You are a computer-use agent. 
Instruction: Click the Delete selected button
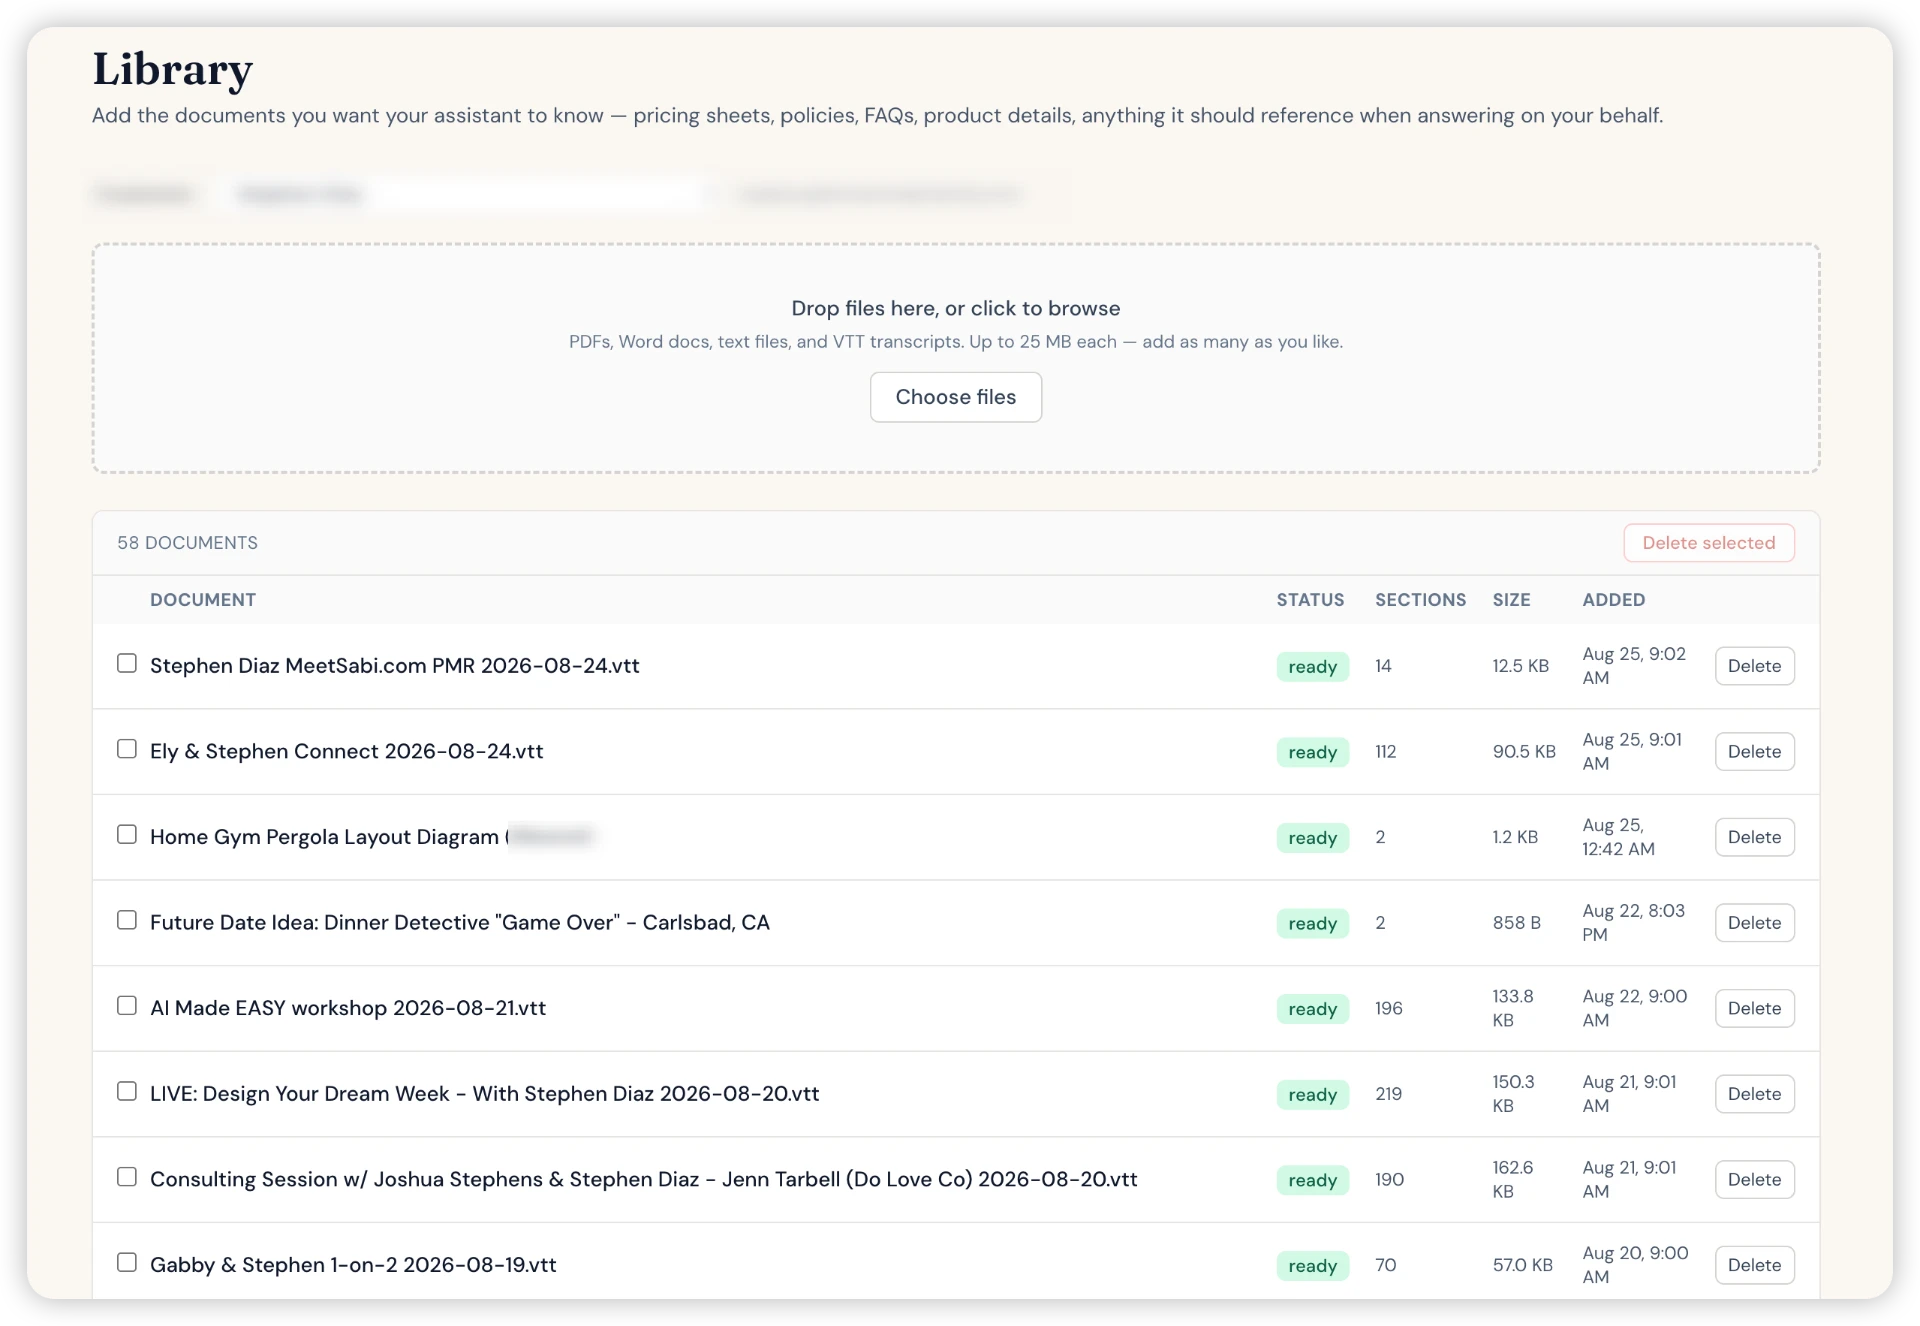pyautogui.click(x=1708, y=543)
